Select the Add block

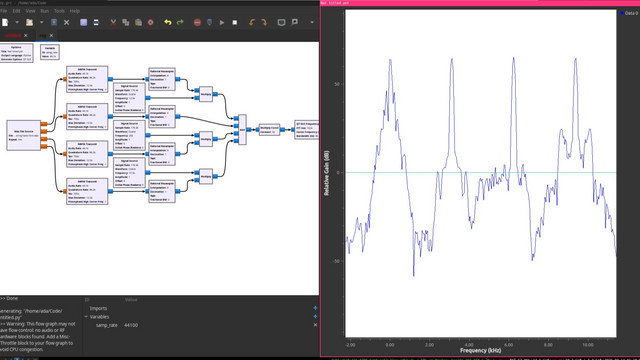click(242, 129)
